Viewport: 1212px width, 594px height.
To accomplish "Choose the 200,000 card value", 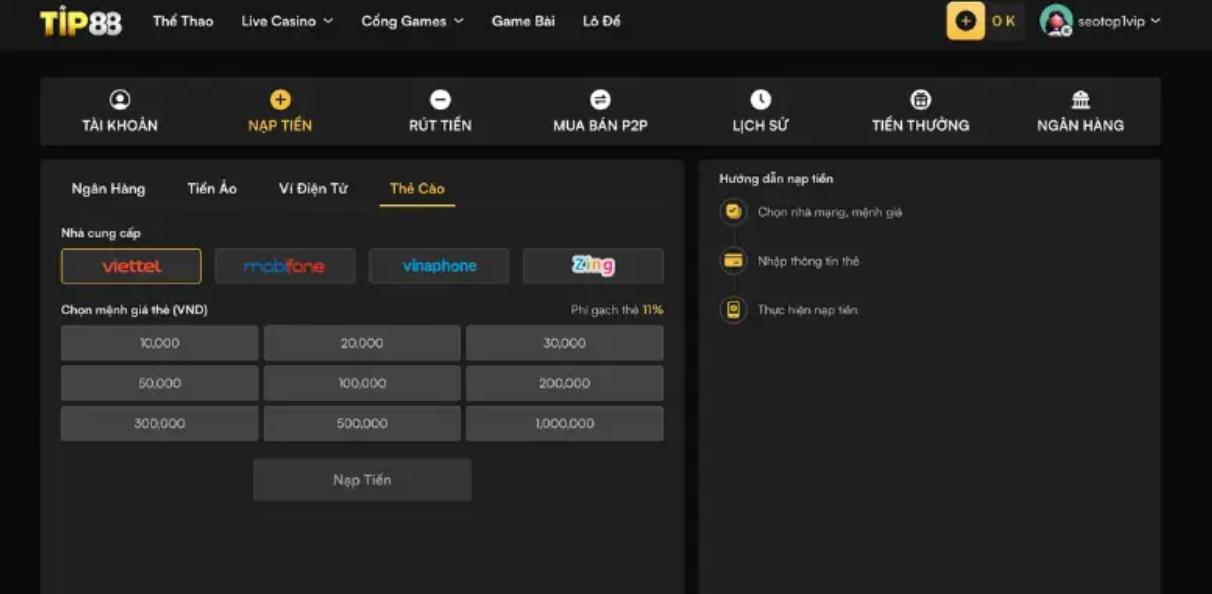I will click(x=565, y=383).
